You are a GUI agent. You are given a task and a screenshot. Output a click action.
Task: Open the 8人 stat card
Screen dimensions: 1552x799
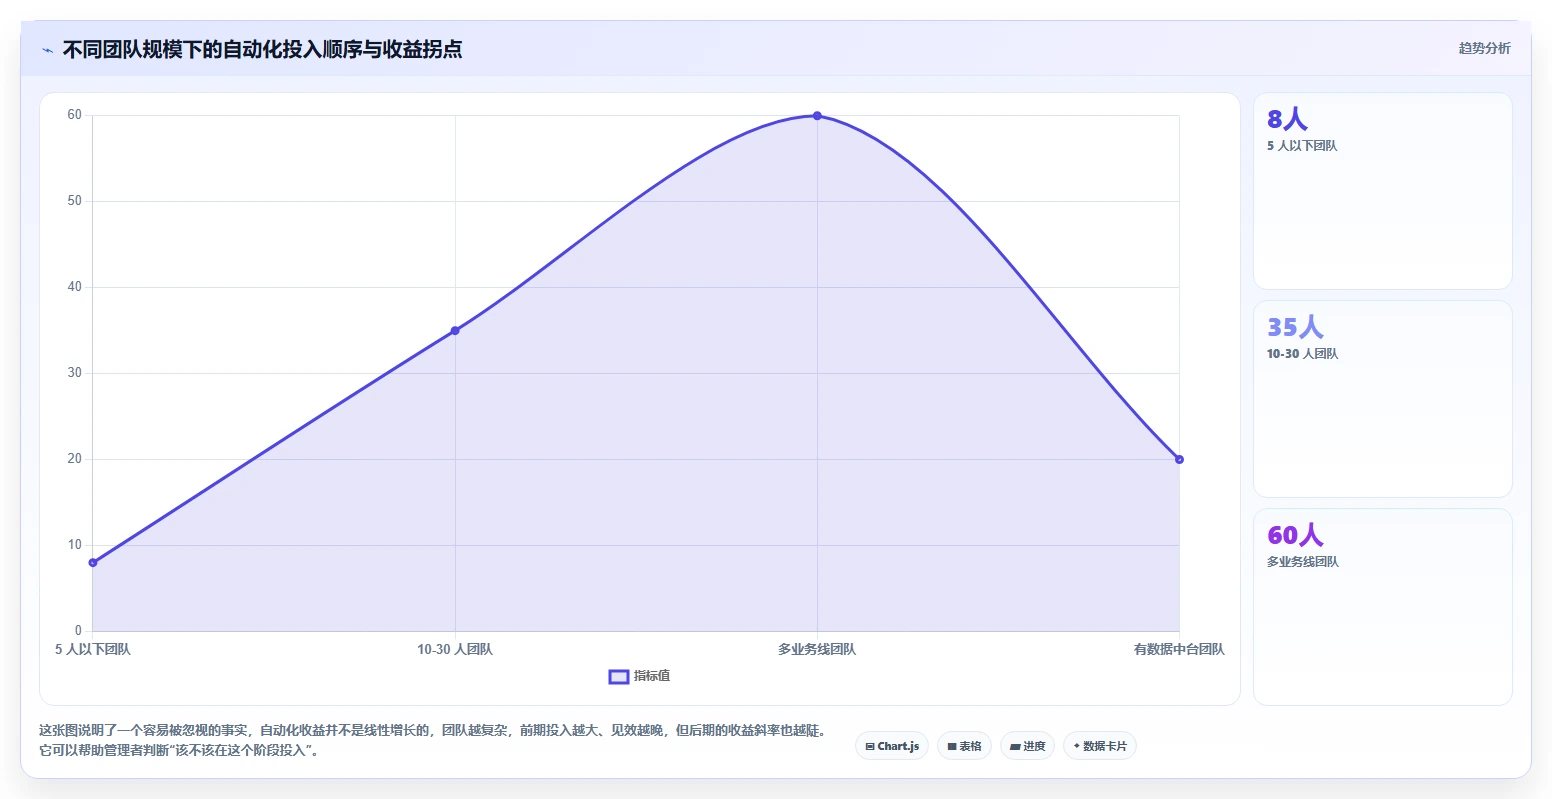tap(1382, 191)
